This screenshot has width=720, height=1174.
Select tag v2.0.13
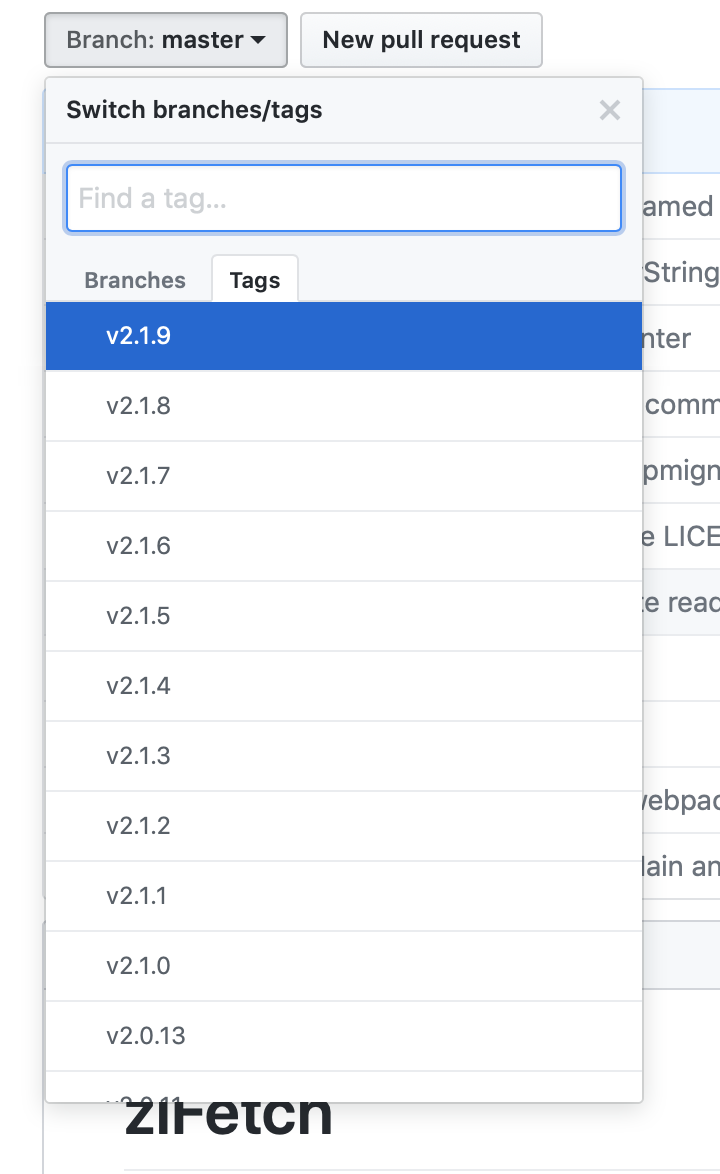(x=344, y=1036)
